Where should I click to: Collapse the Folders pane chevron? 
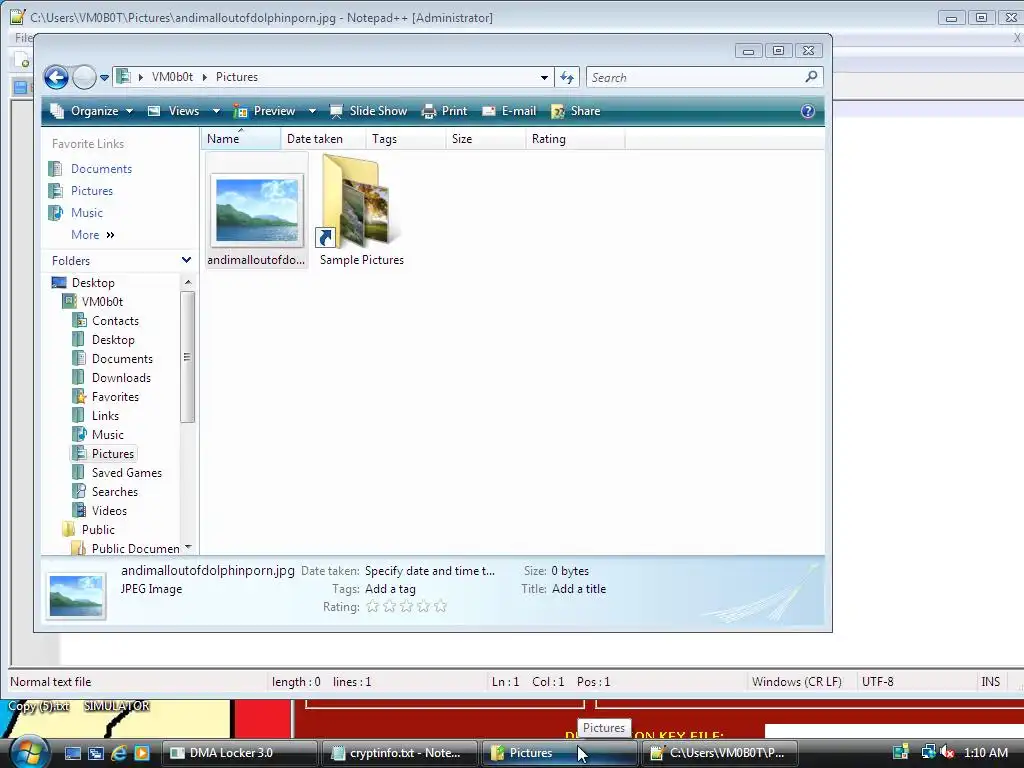(x=186, y=260)
